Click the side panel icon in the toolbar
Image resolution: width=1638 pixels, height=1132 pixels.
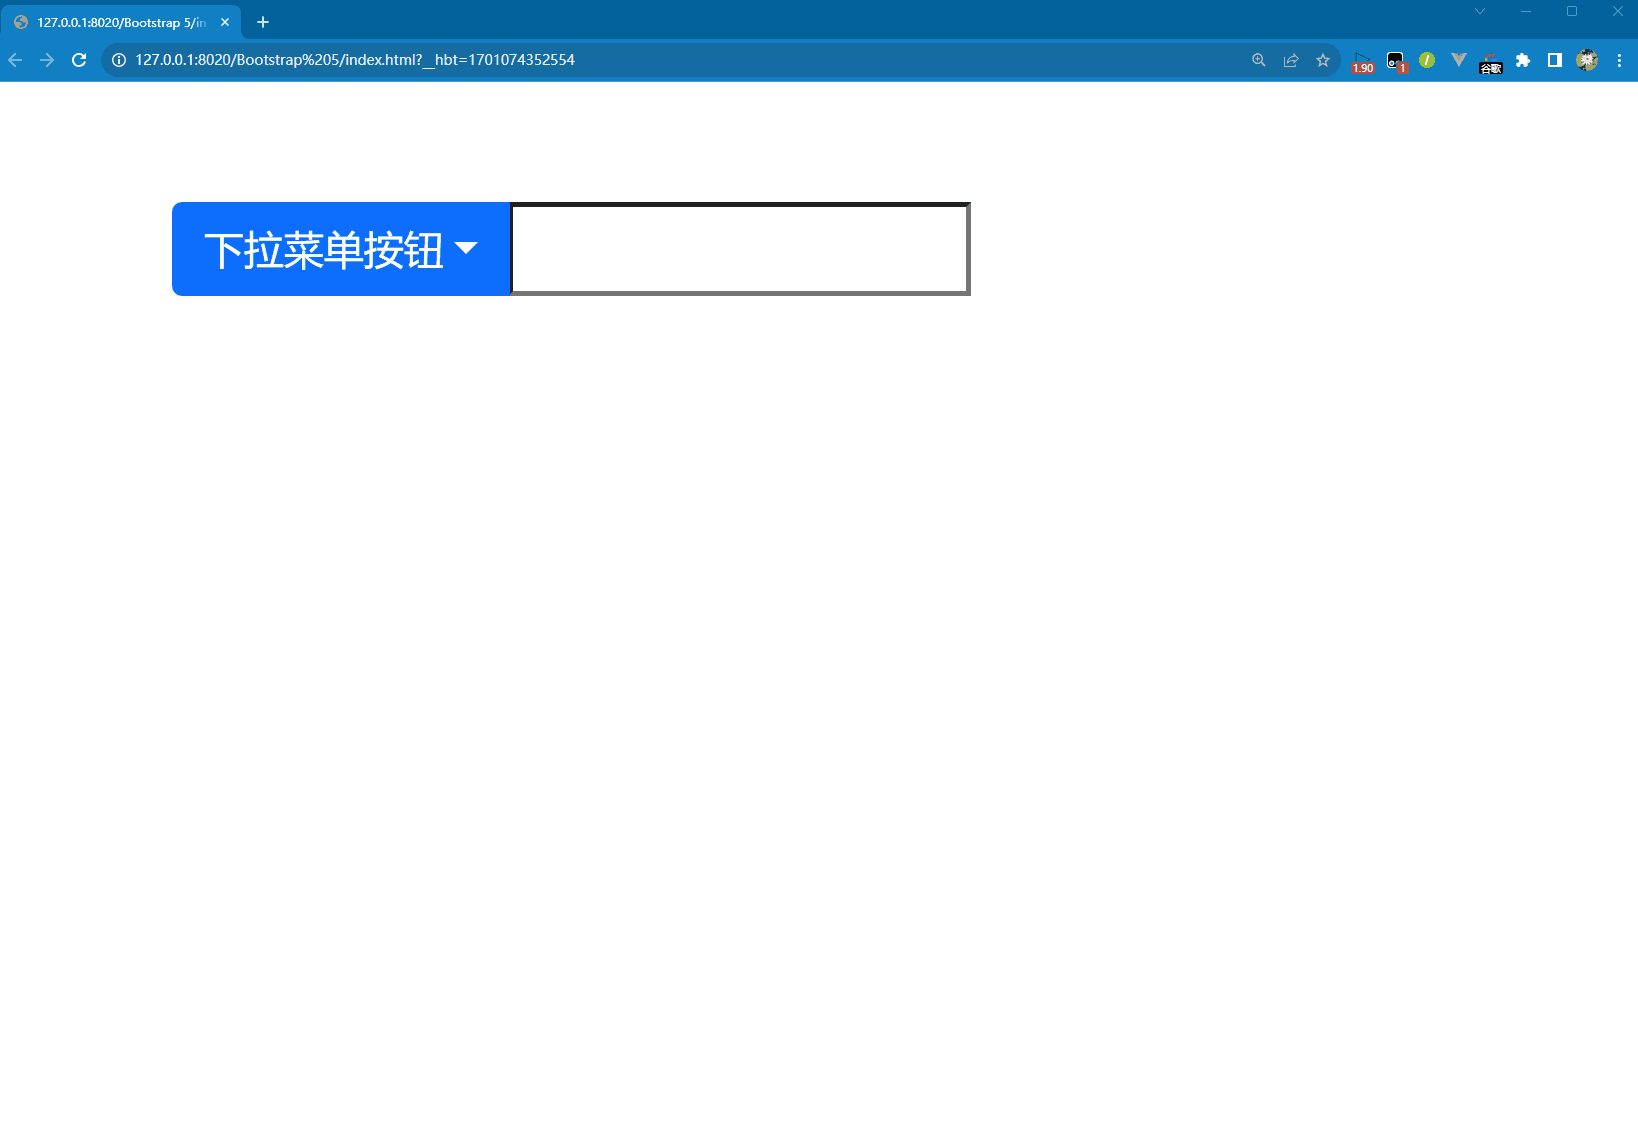click(x=1555, y=60)
